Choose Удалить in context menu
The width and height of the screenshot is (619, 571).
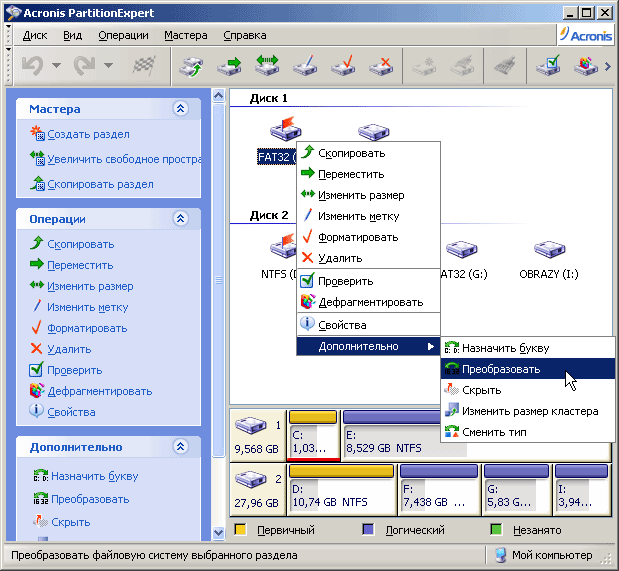(368, 258)
